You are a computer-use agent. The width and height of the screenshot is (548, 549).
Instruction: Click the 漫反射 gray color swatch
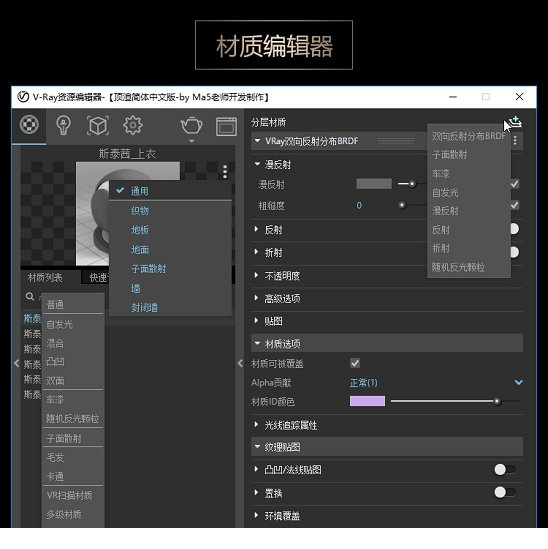(x=374, y=183)
